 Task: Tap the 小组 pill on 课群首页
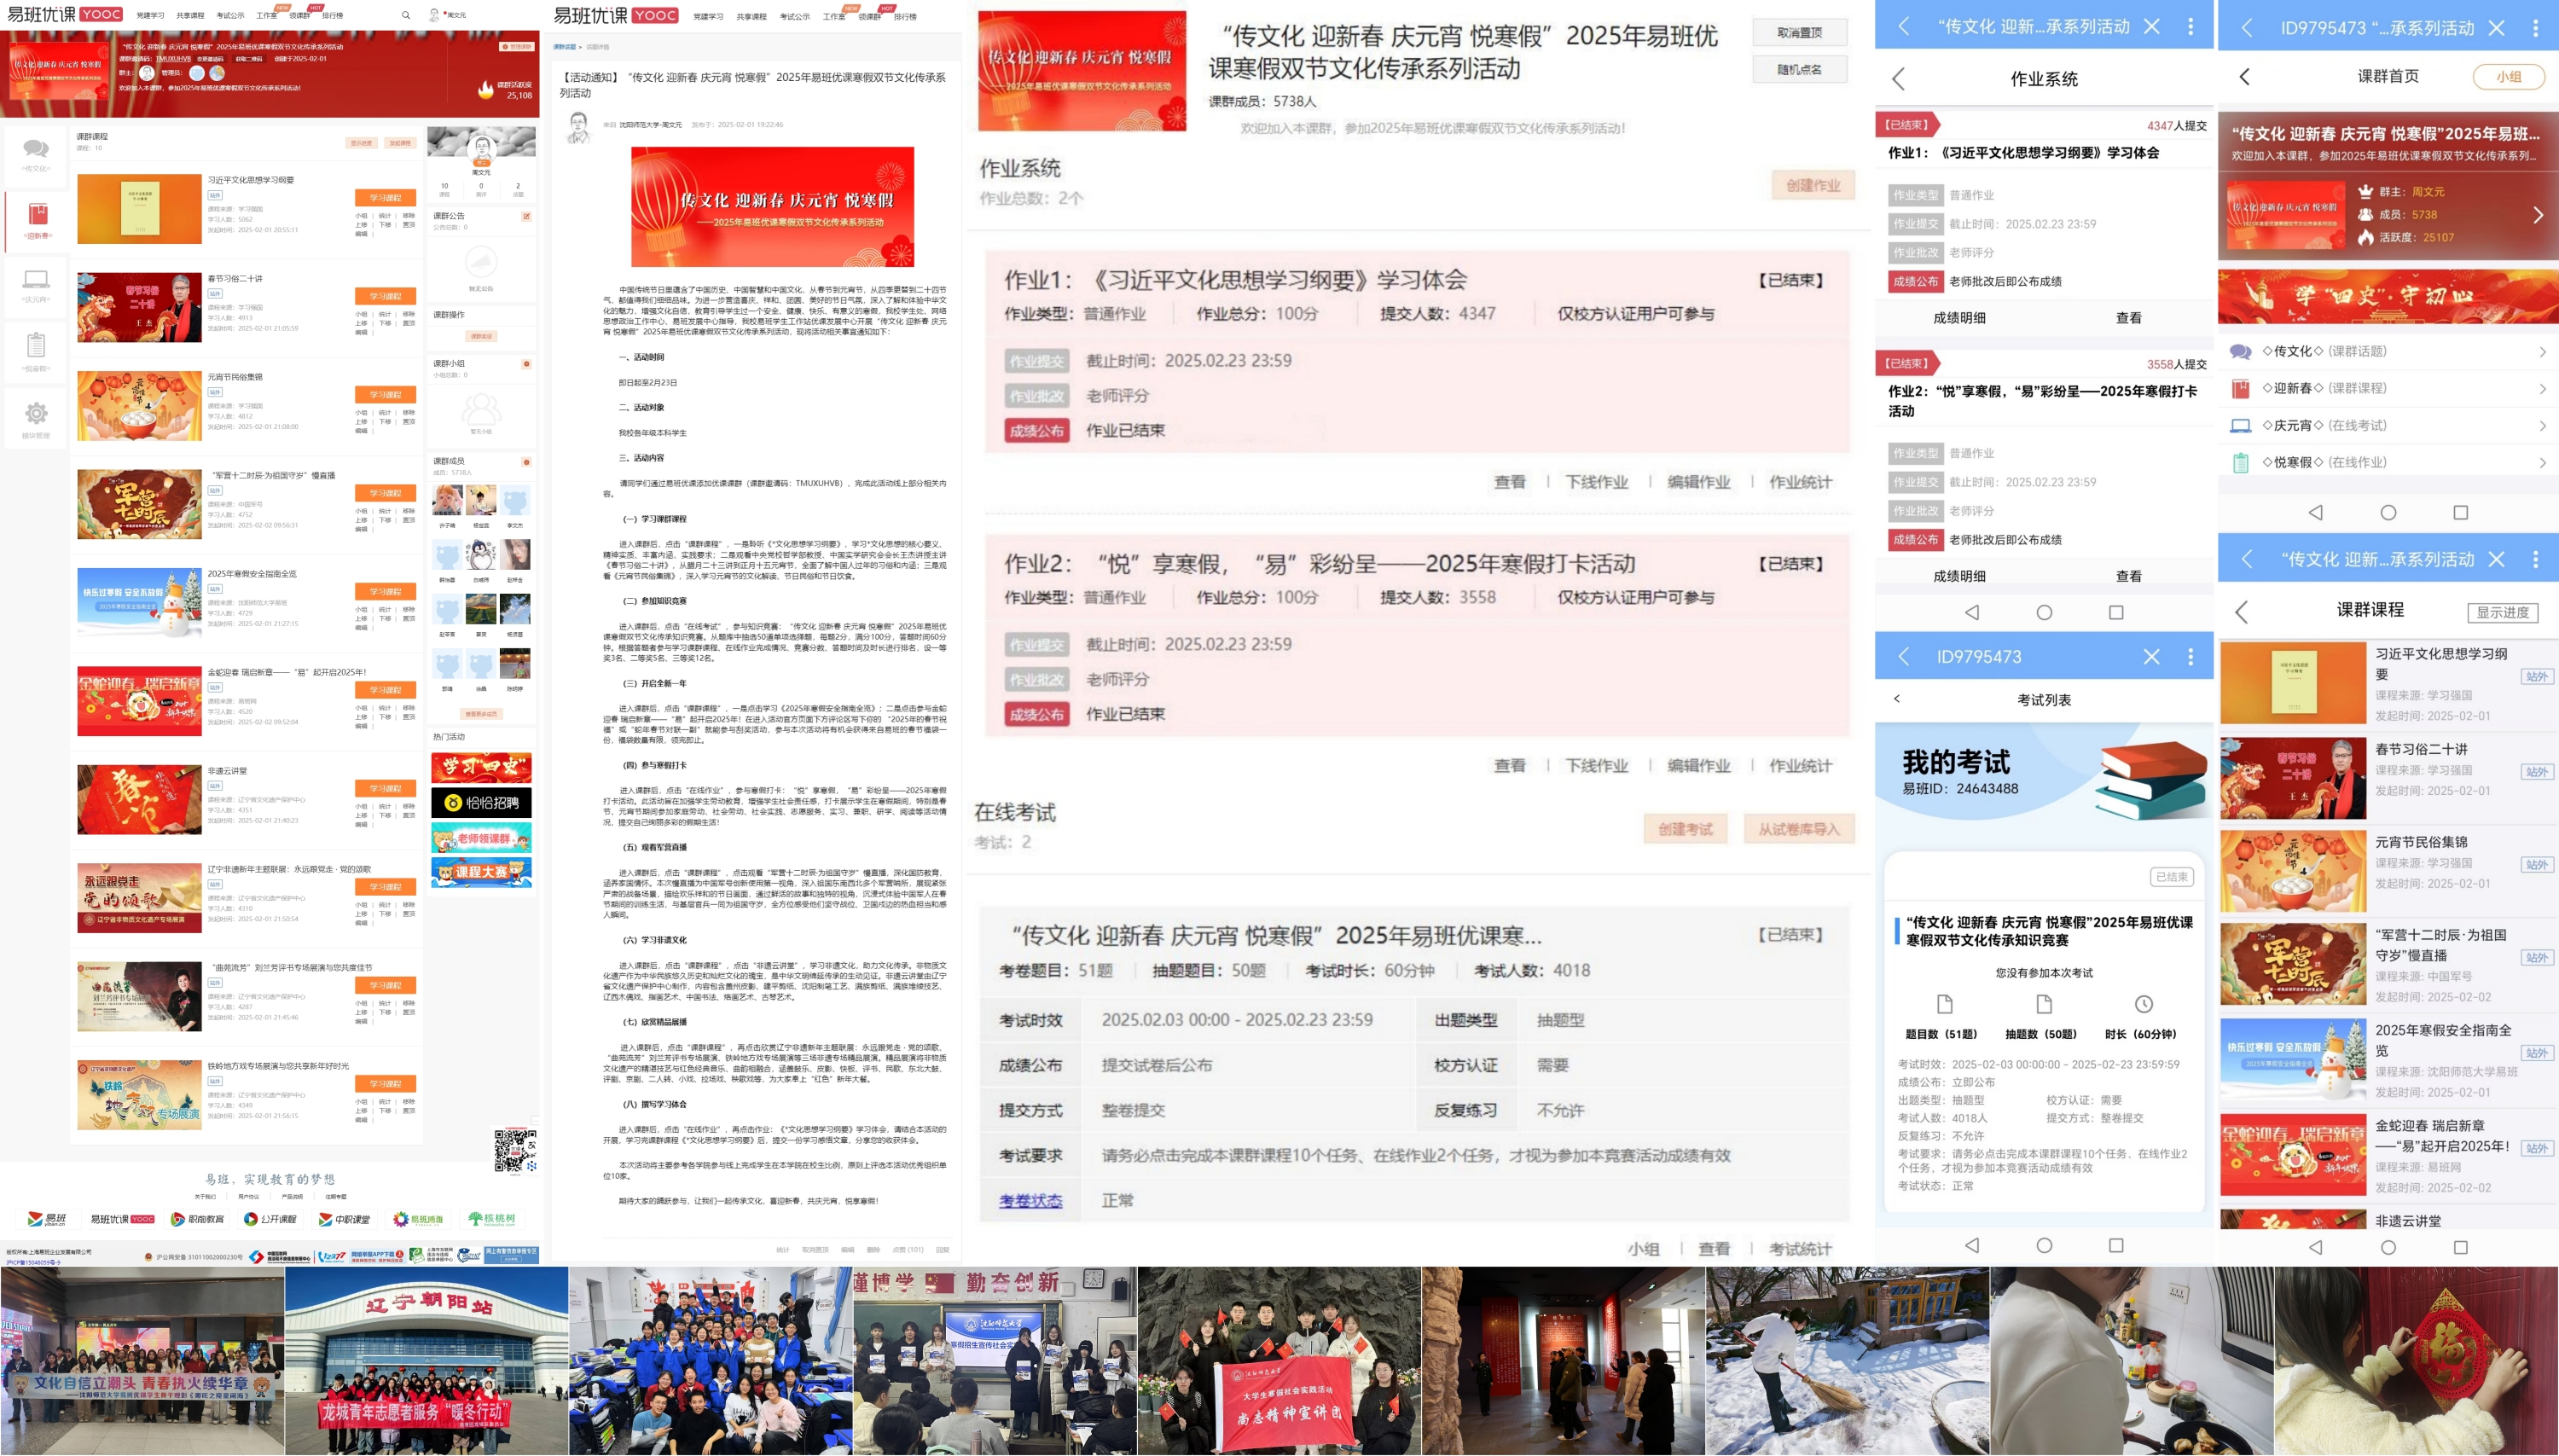pos(2508,77)
